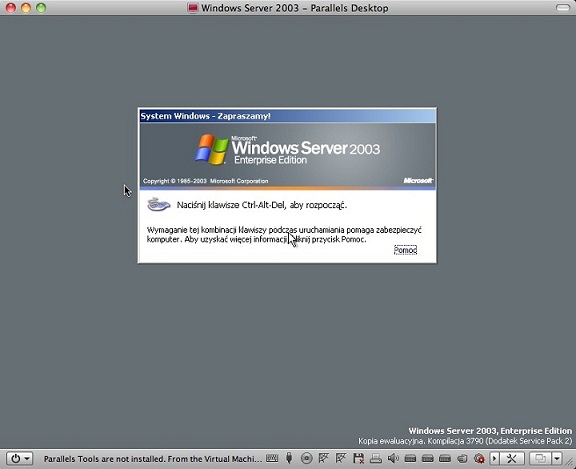Viewport: 576px width, 469px height.
Task: Click the printer icon in status bar
Action: tap(376, 458)
